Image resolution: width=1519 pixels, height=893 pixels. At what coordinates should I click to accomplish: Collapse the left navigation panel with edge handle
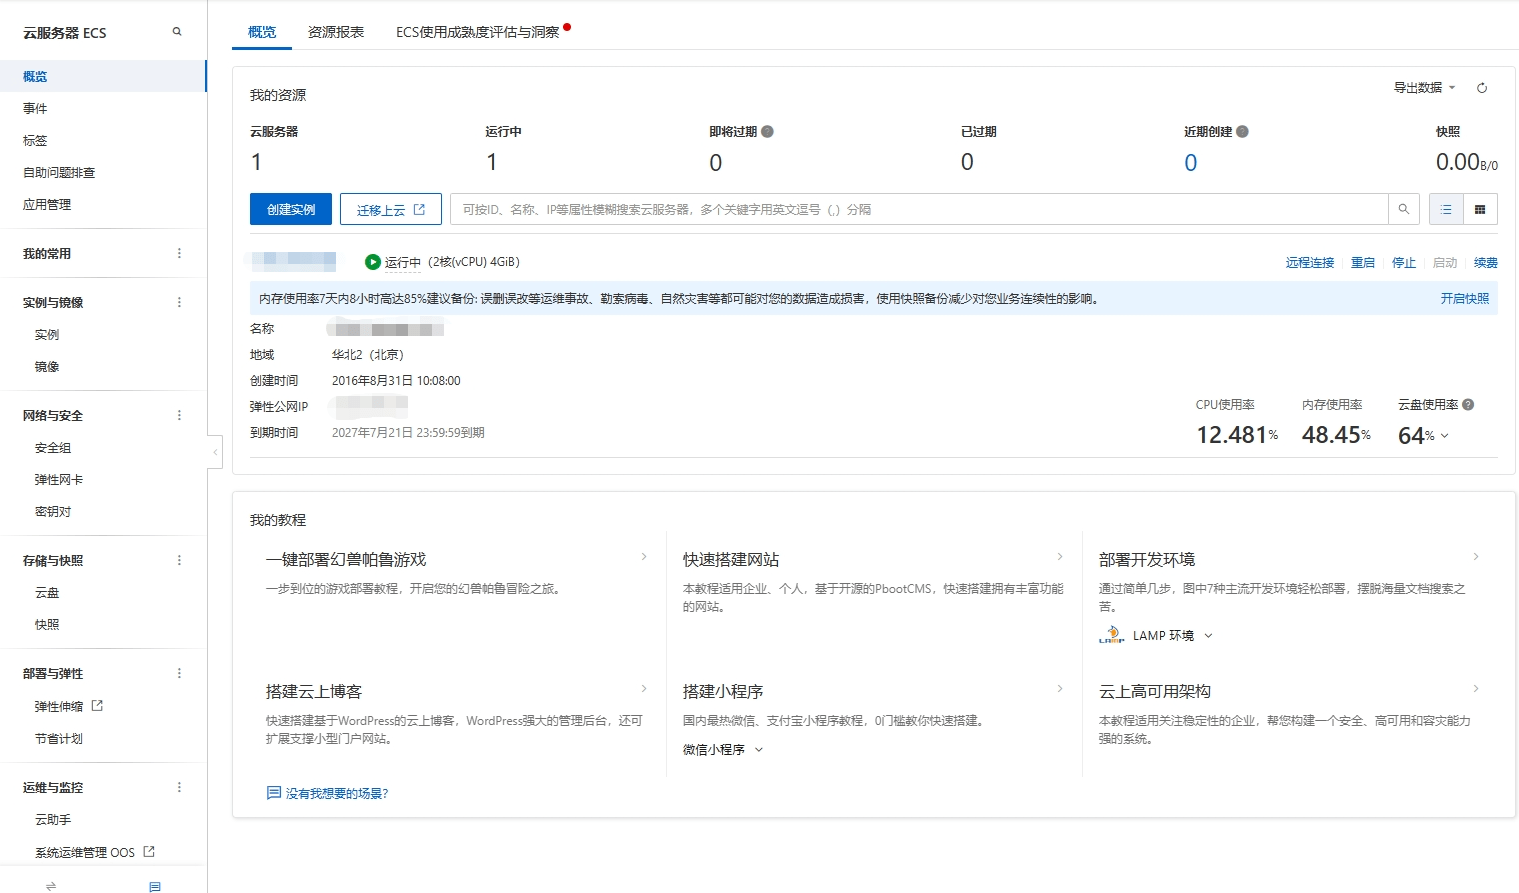click(x=215, y=451)
